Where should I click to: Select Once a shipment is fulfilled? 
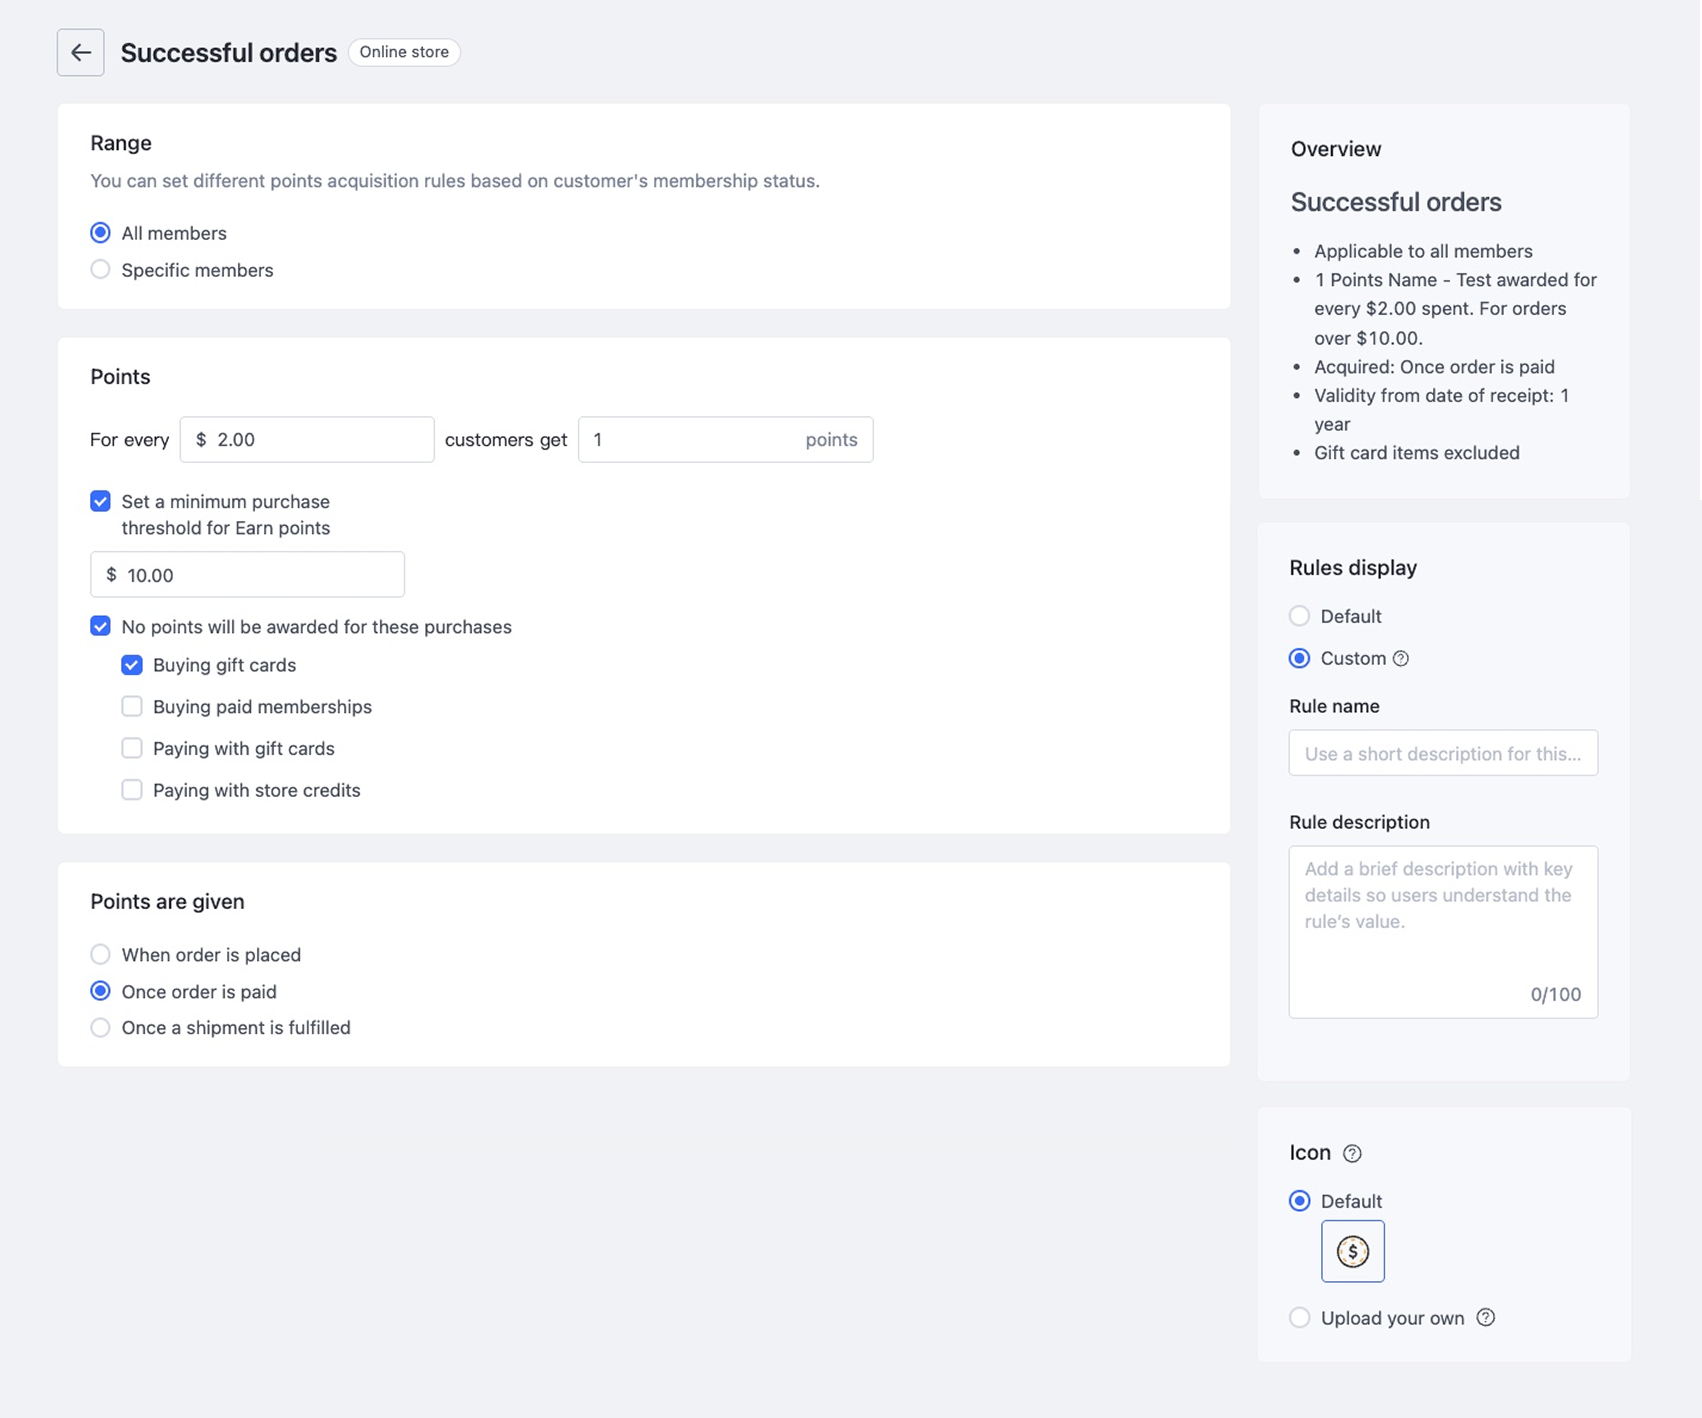click(100, 1028)
